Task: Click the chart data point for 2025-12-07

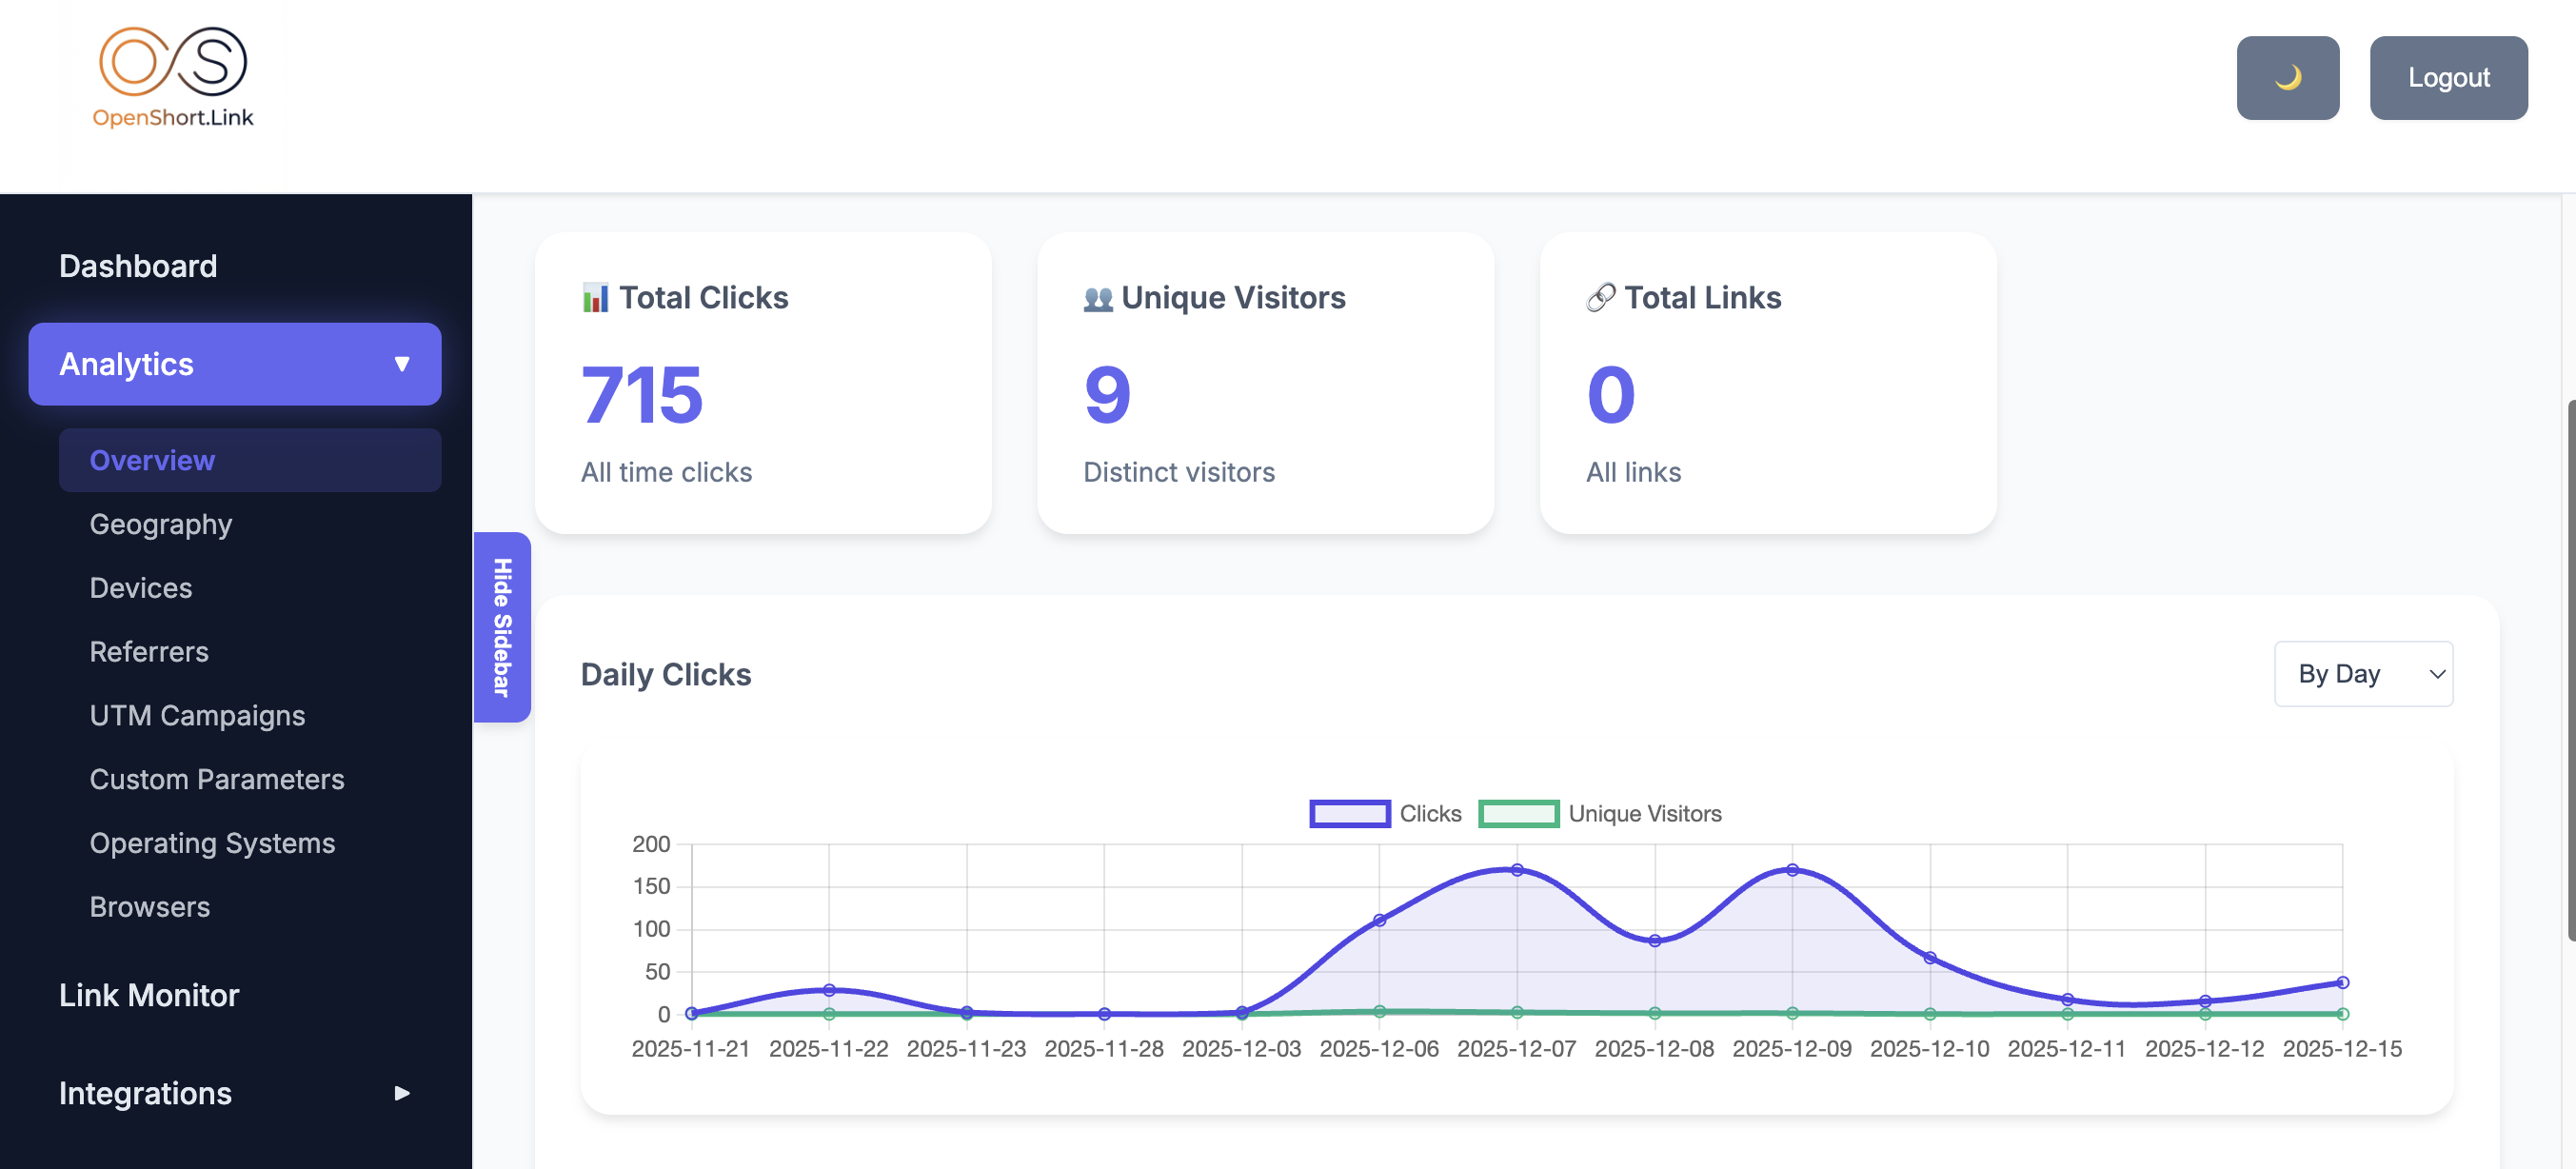Action: click(1517, 870)
